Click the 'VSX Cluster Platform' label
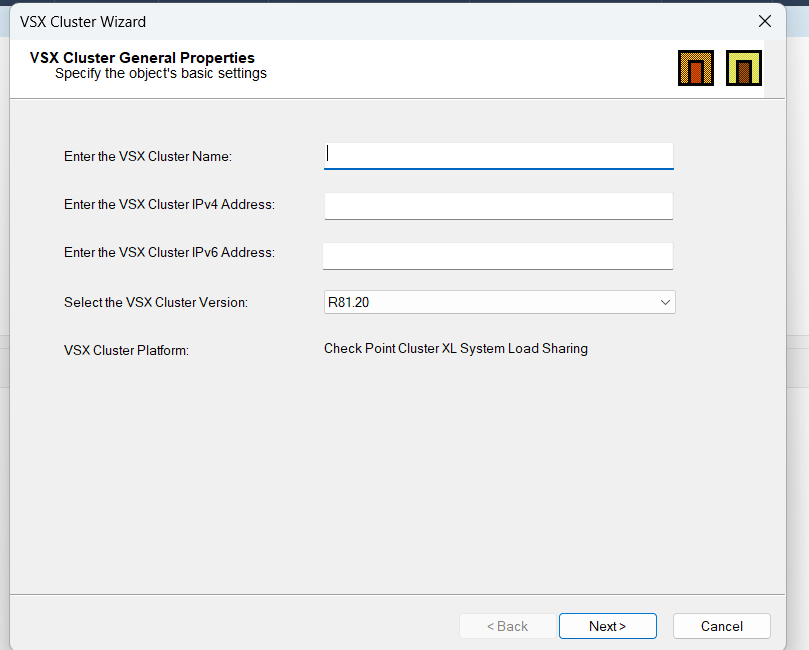The image size is (809, 650). point(126,351)
